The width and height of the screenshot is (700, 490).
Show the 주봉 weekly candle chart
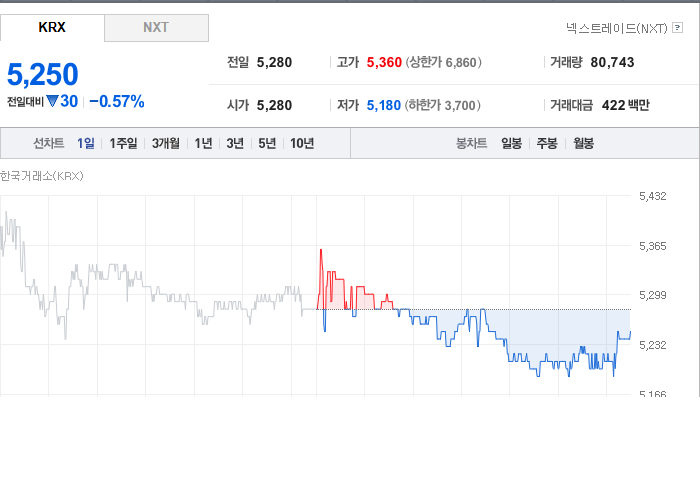coord(547,143)
